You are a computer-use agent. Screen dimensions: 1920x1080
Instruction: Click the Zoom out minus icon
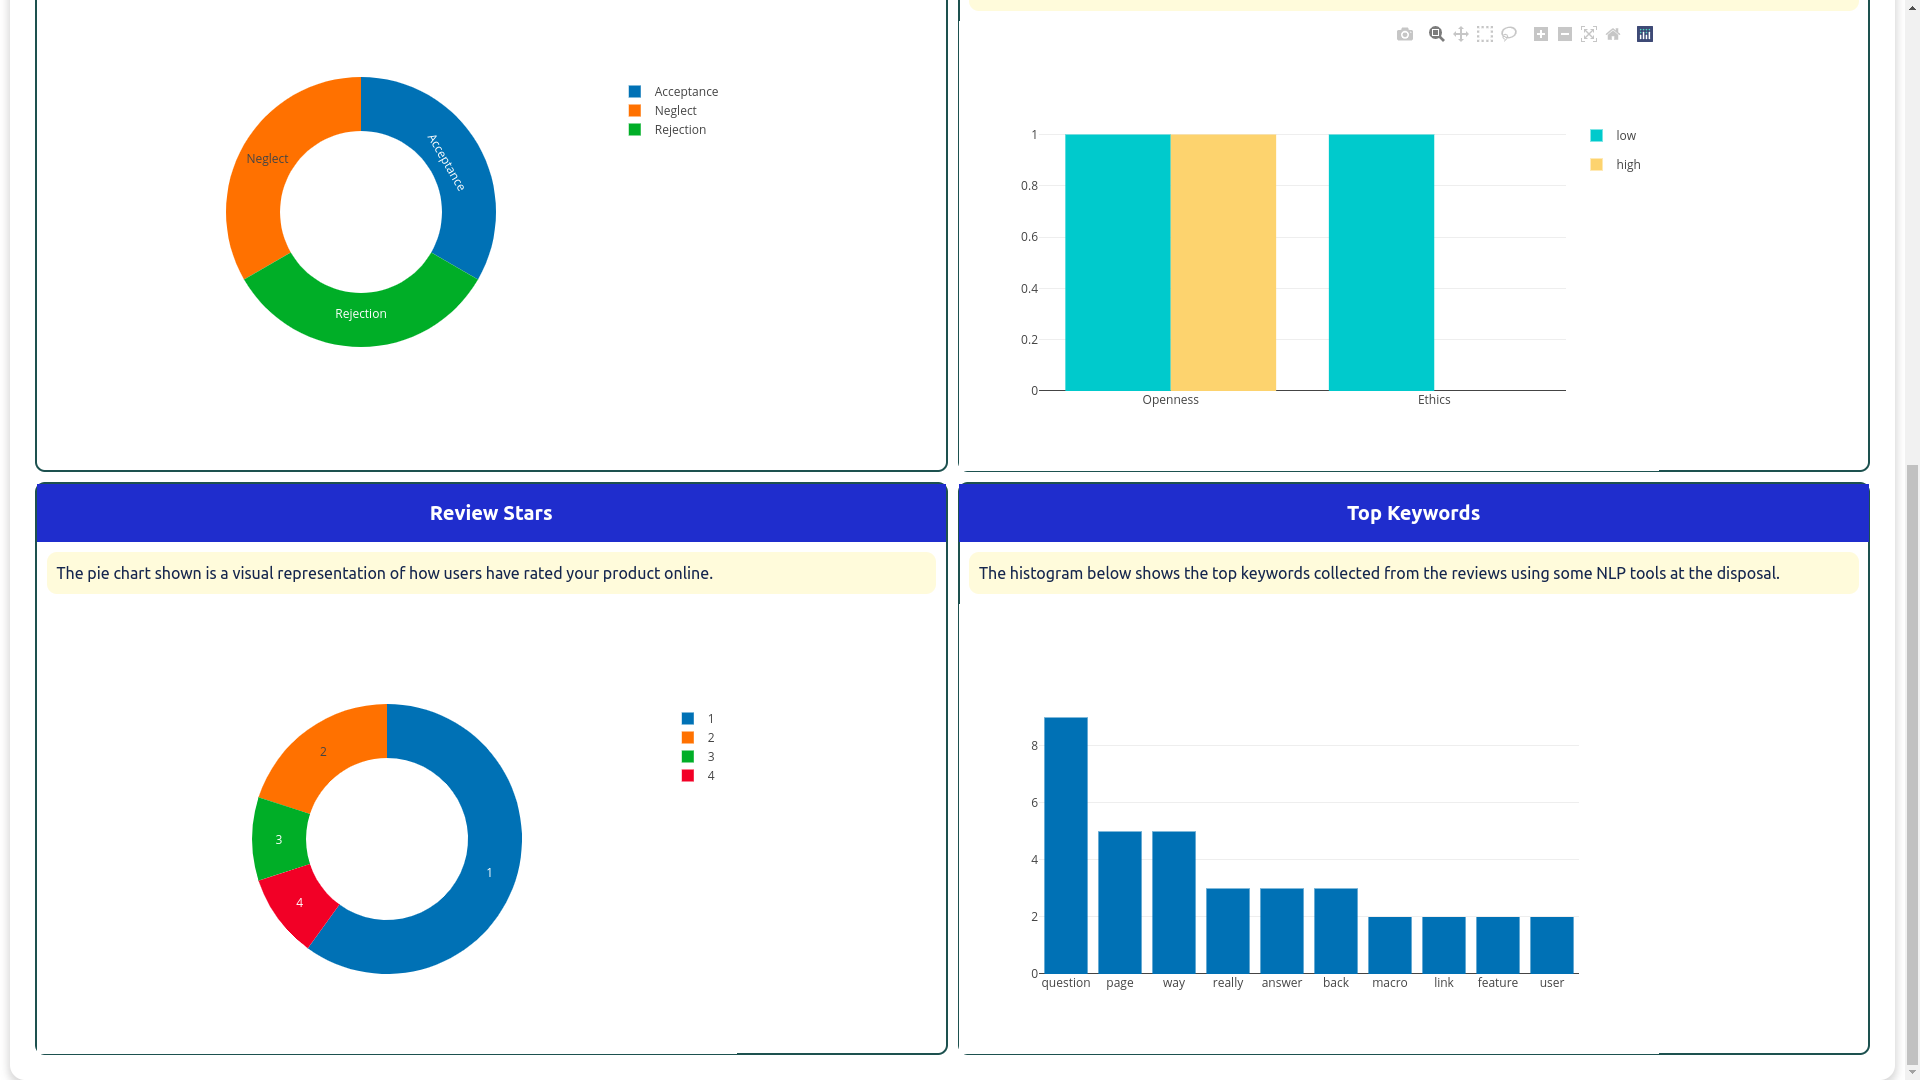[1565, 35]
